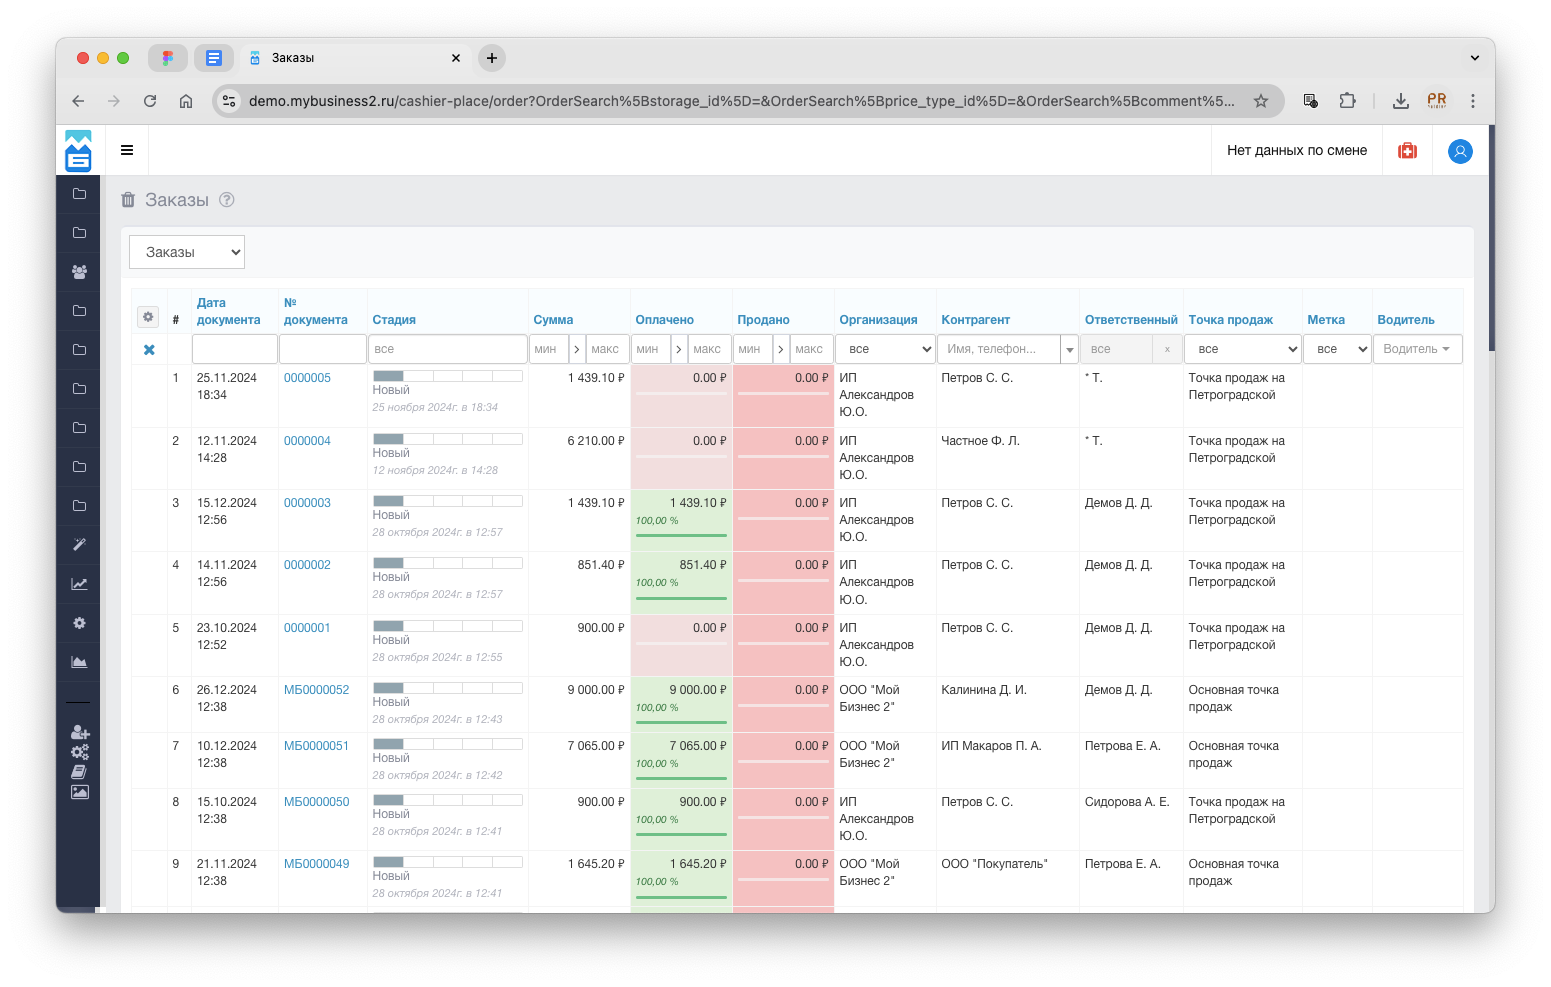Clear Ответственный filter with small x
1551x987 pixels.
[1167, 350]
